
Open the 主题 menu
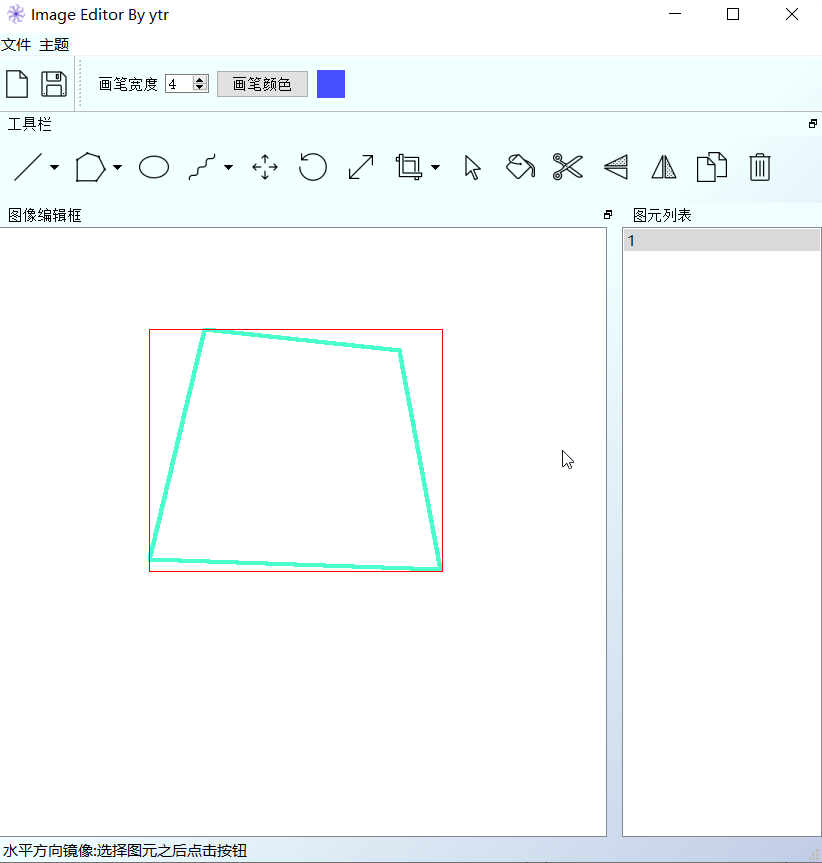click(x=54, y=45)
